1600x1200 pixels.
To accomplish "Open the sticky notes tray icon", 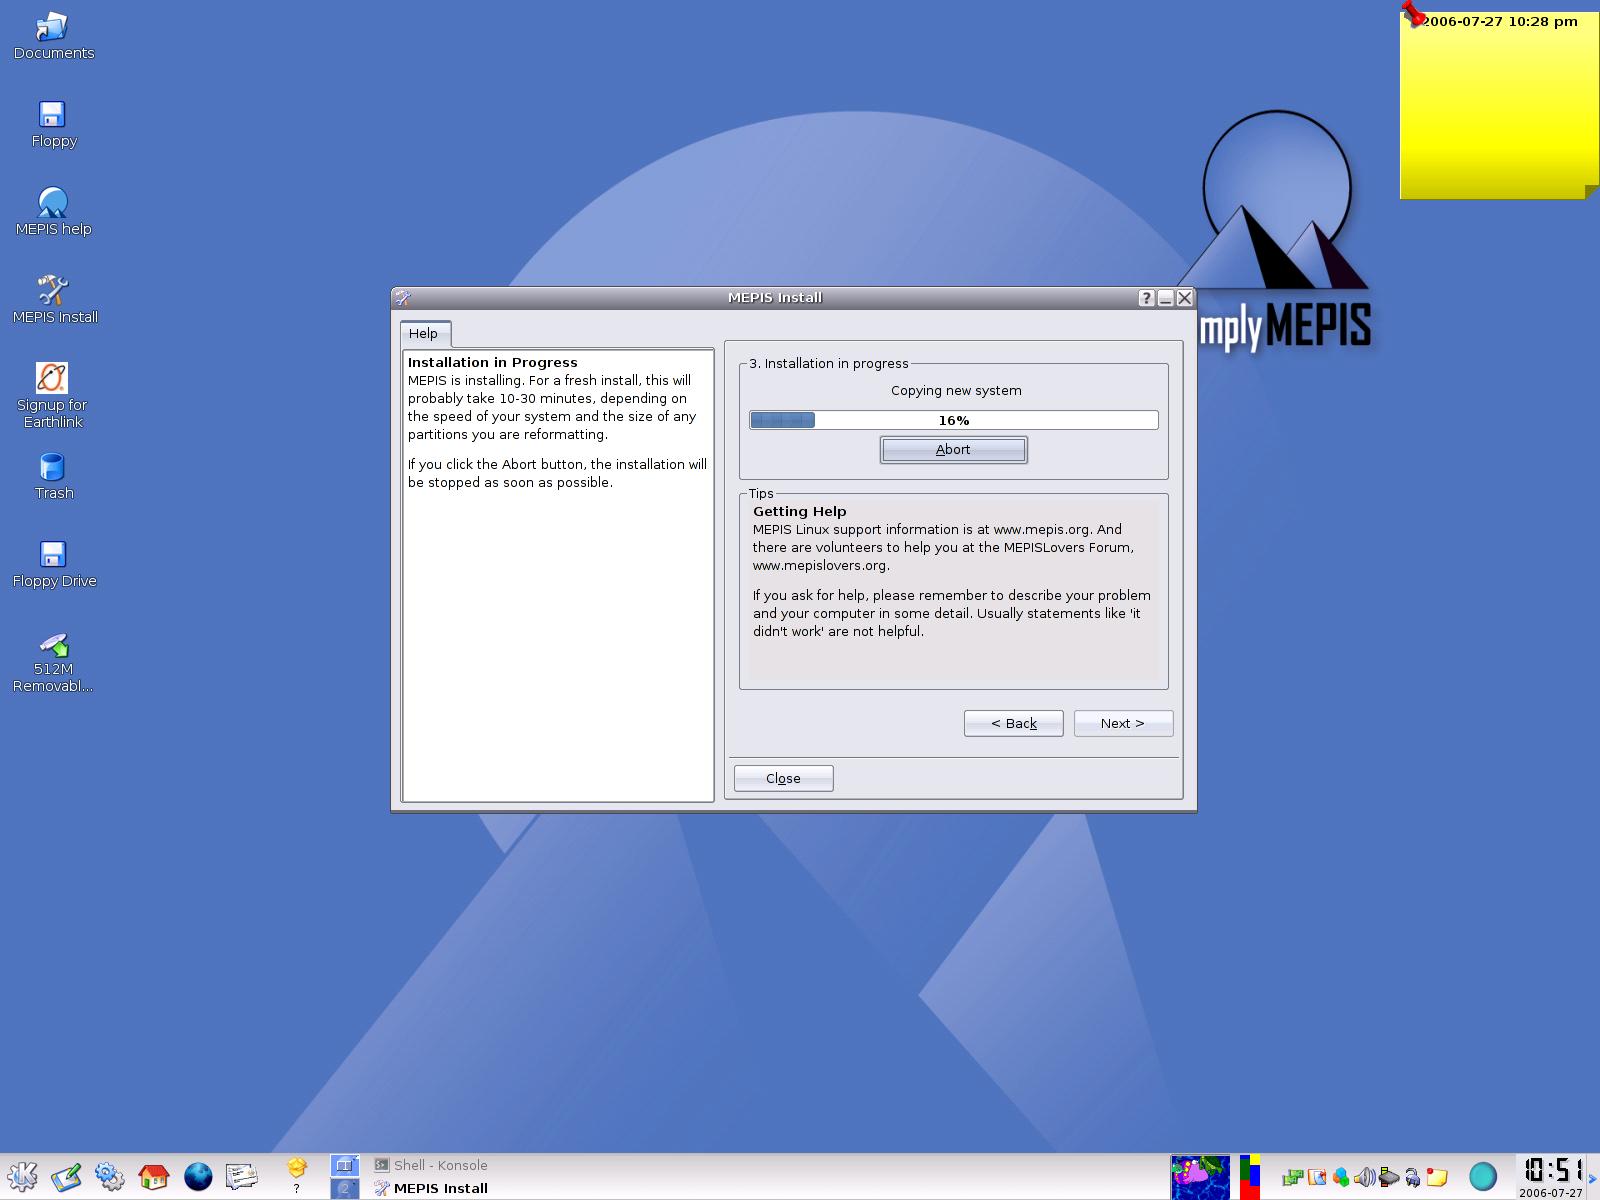I will (x=1437, y=1177).
